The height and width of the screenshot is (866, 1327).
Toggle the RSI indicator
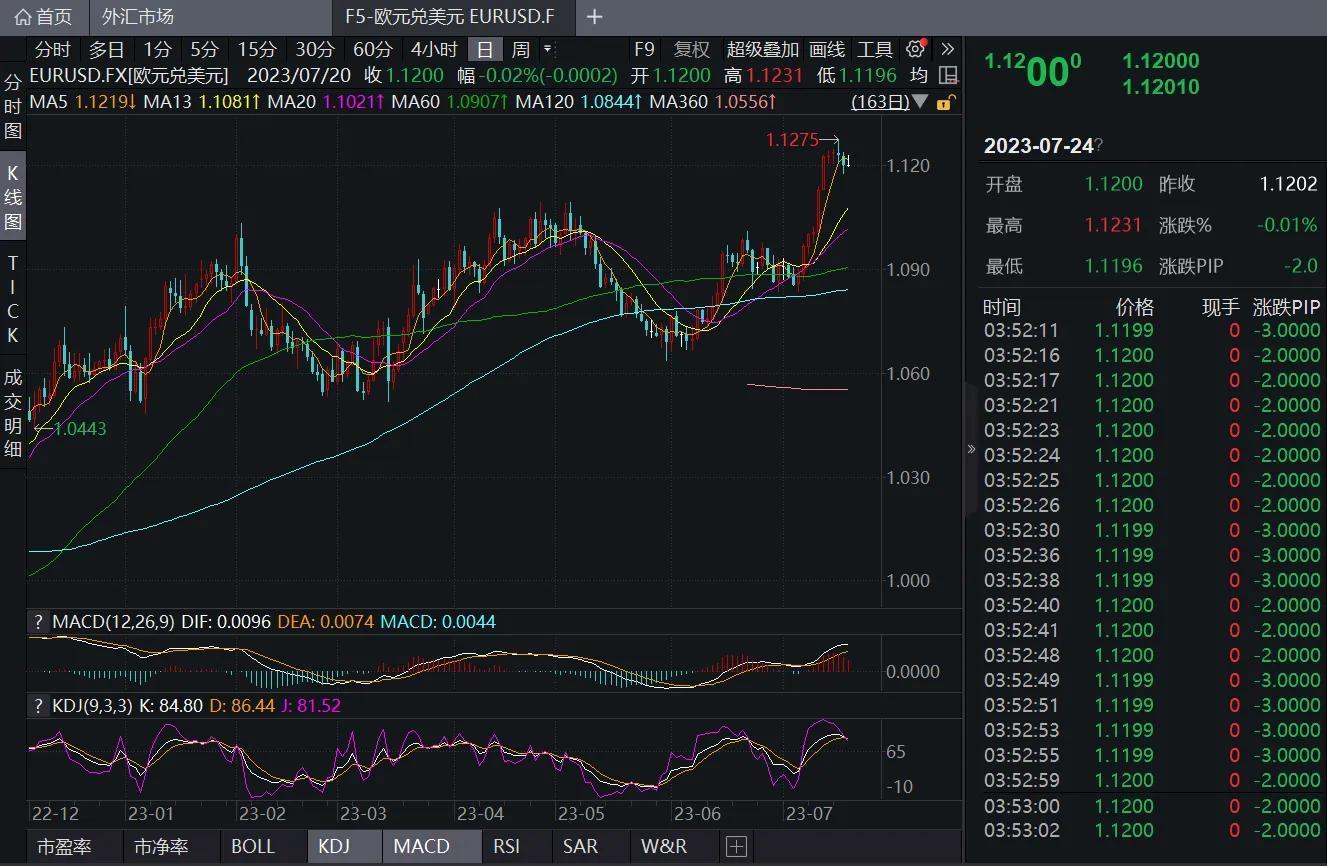click(507, 847)
